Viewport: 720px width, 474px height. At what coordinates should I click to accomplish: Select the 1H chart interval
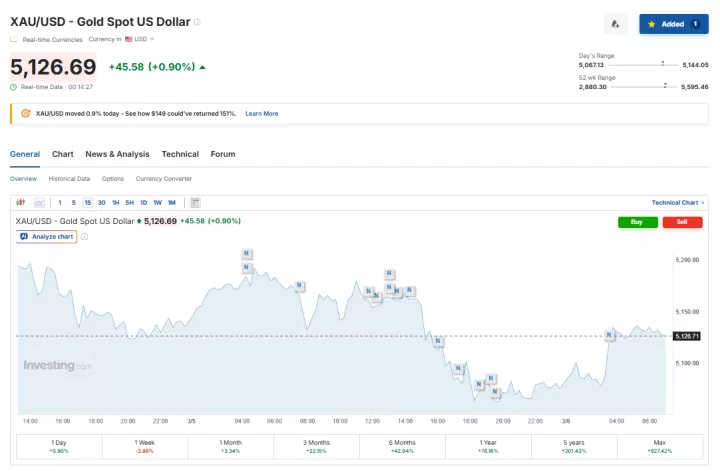point(115,203)
